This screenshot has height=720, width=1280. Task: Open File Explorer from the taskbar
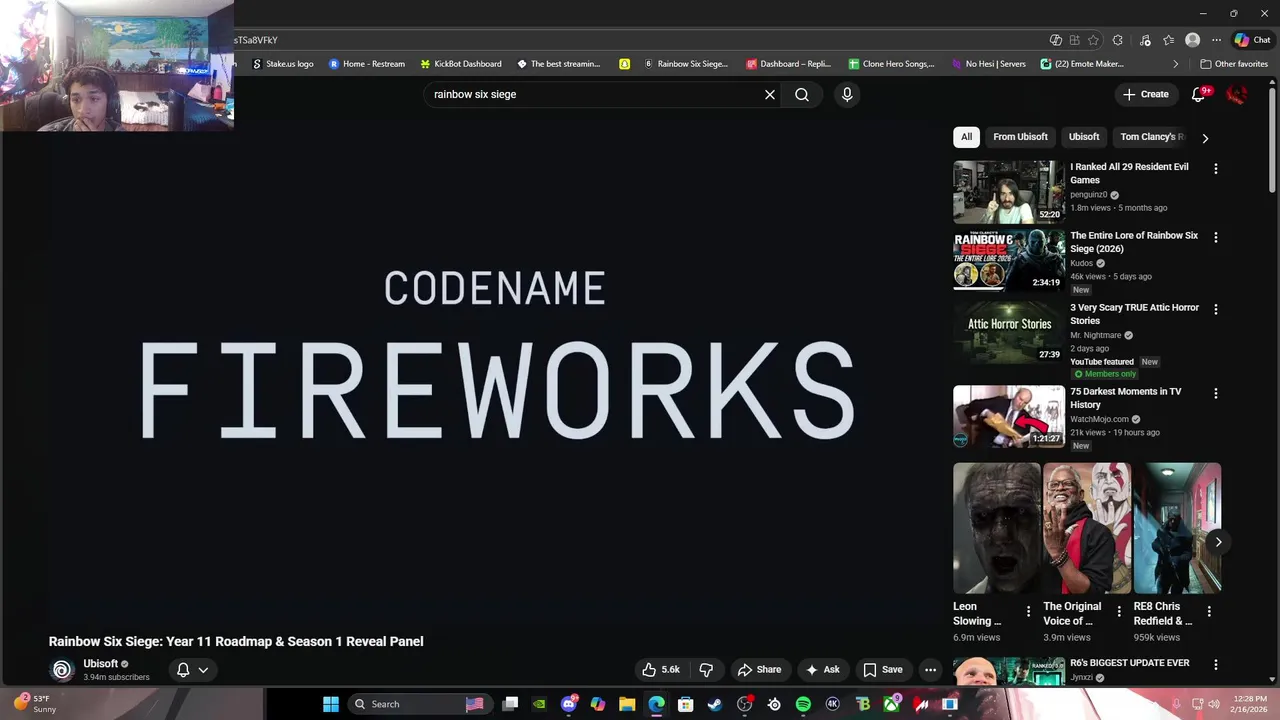pos(627,704)
